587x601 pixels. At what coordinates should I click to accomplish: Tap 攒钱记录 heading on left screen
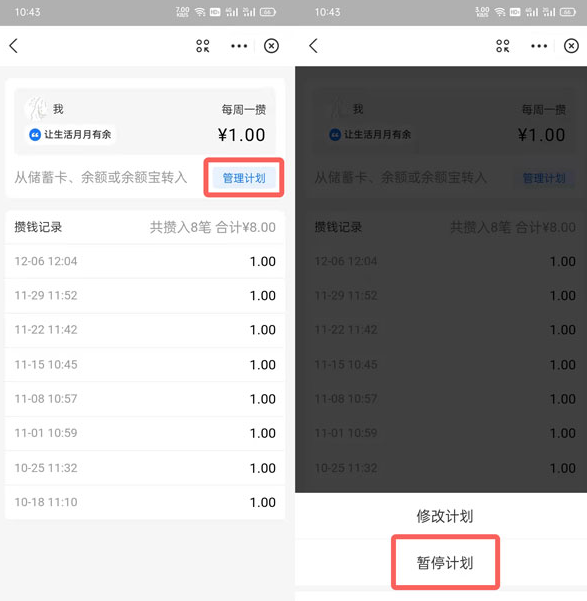pos(38,227)
